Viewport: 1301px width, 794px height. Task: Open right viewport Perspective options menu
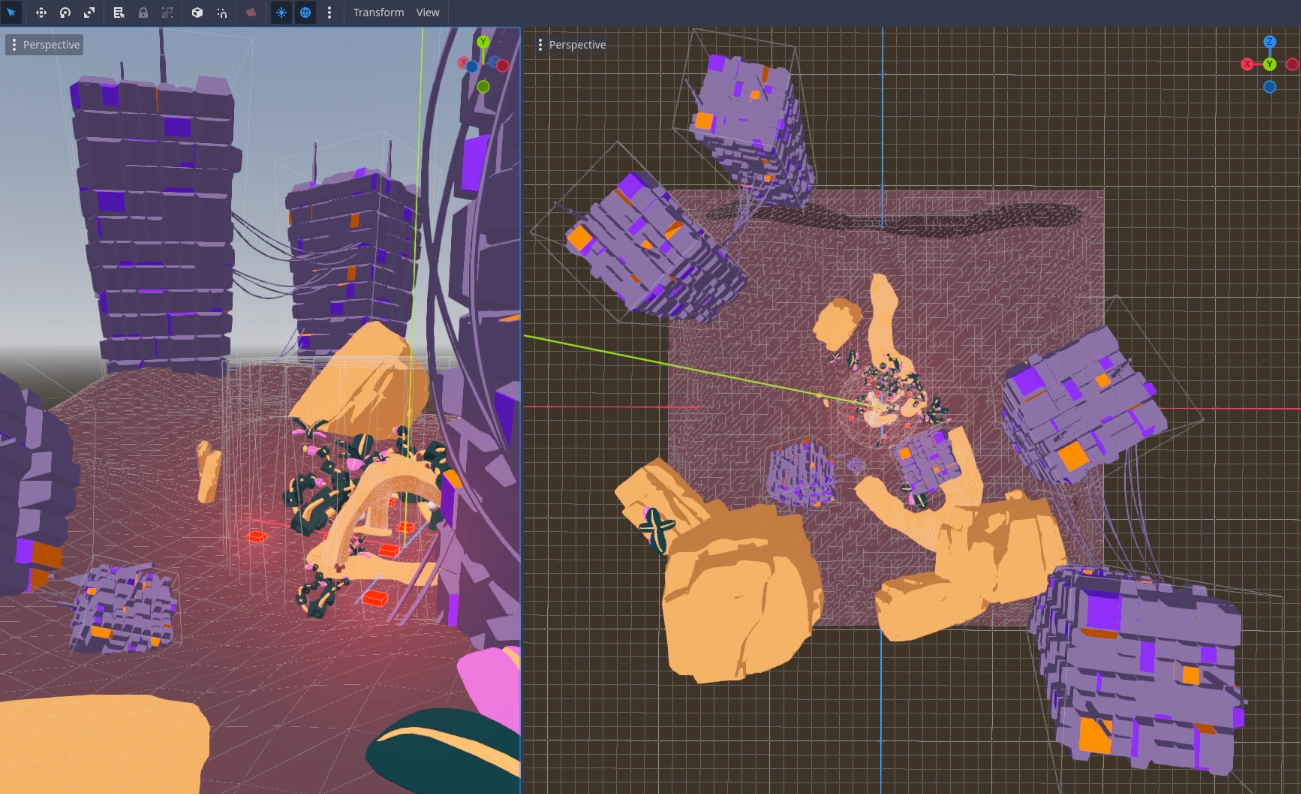[569, 45]
